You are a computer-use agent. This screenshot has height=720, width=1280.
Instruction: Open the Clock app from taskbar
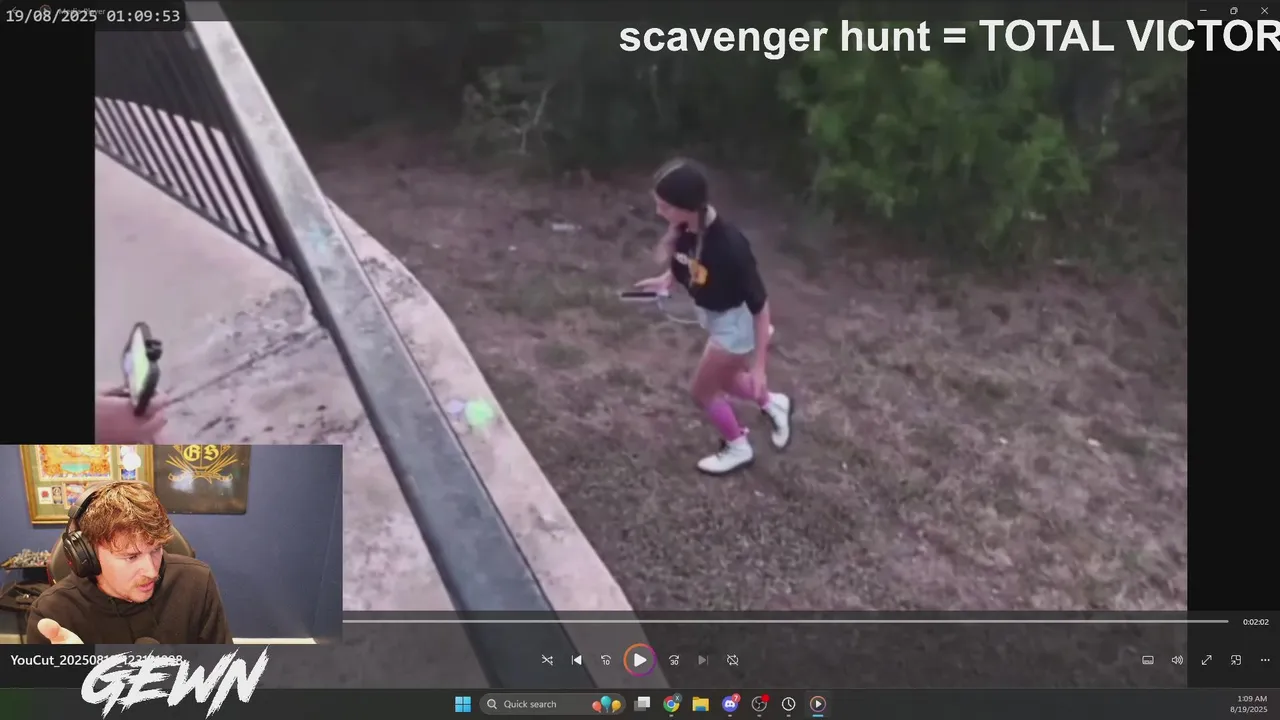click(789, 704)
